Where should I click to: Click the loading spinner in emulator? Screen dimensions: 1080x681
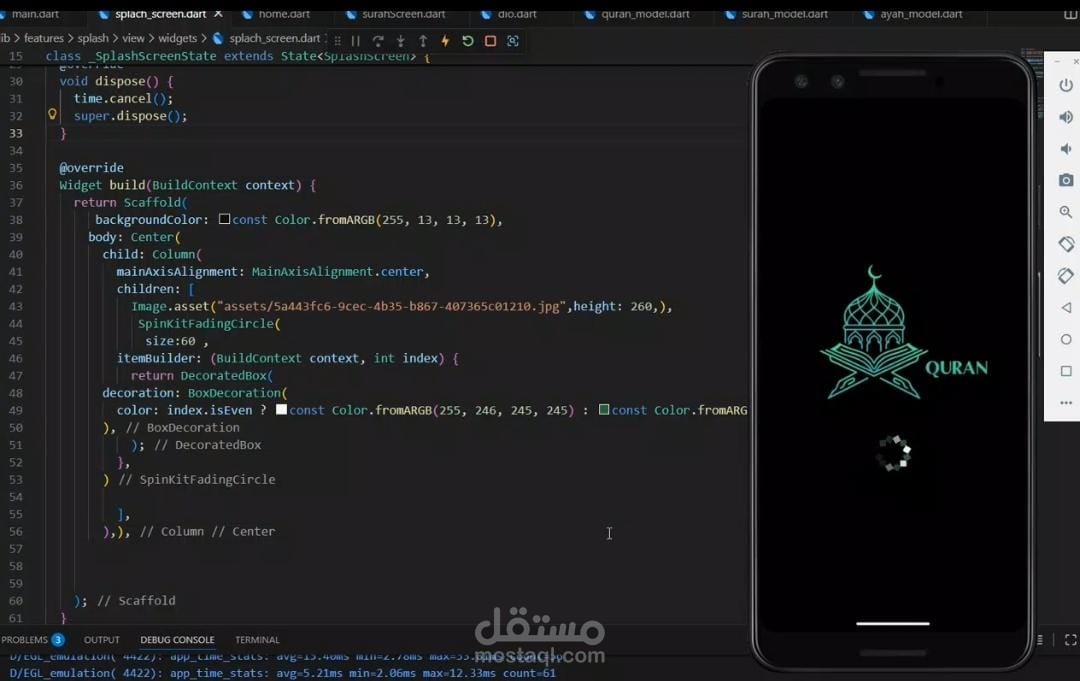tap(893, 453)
